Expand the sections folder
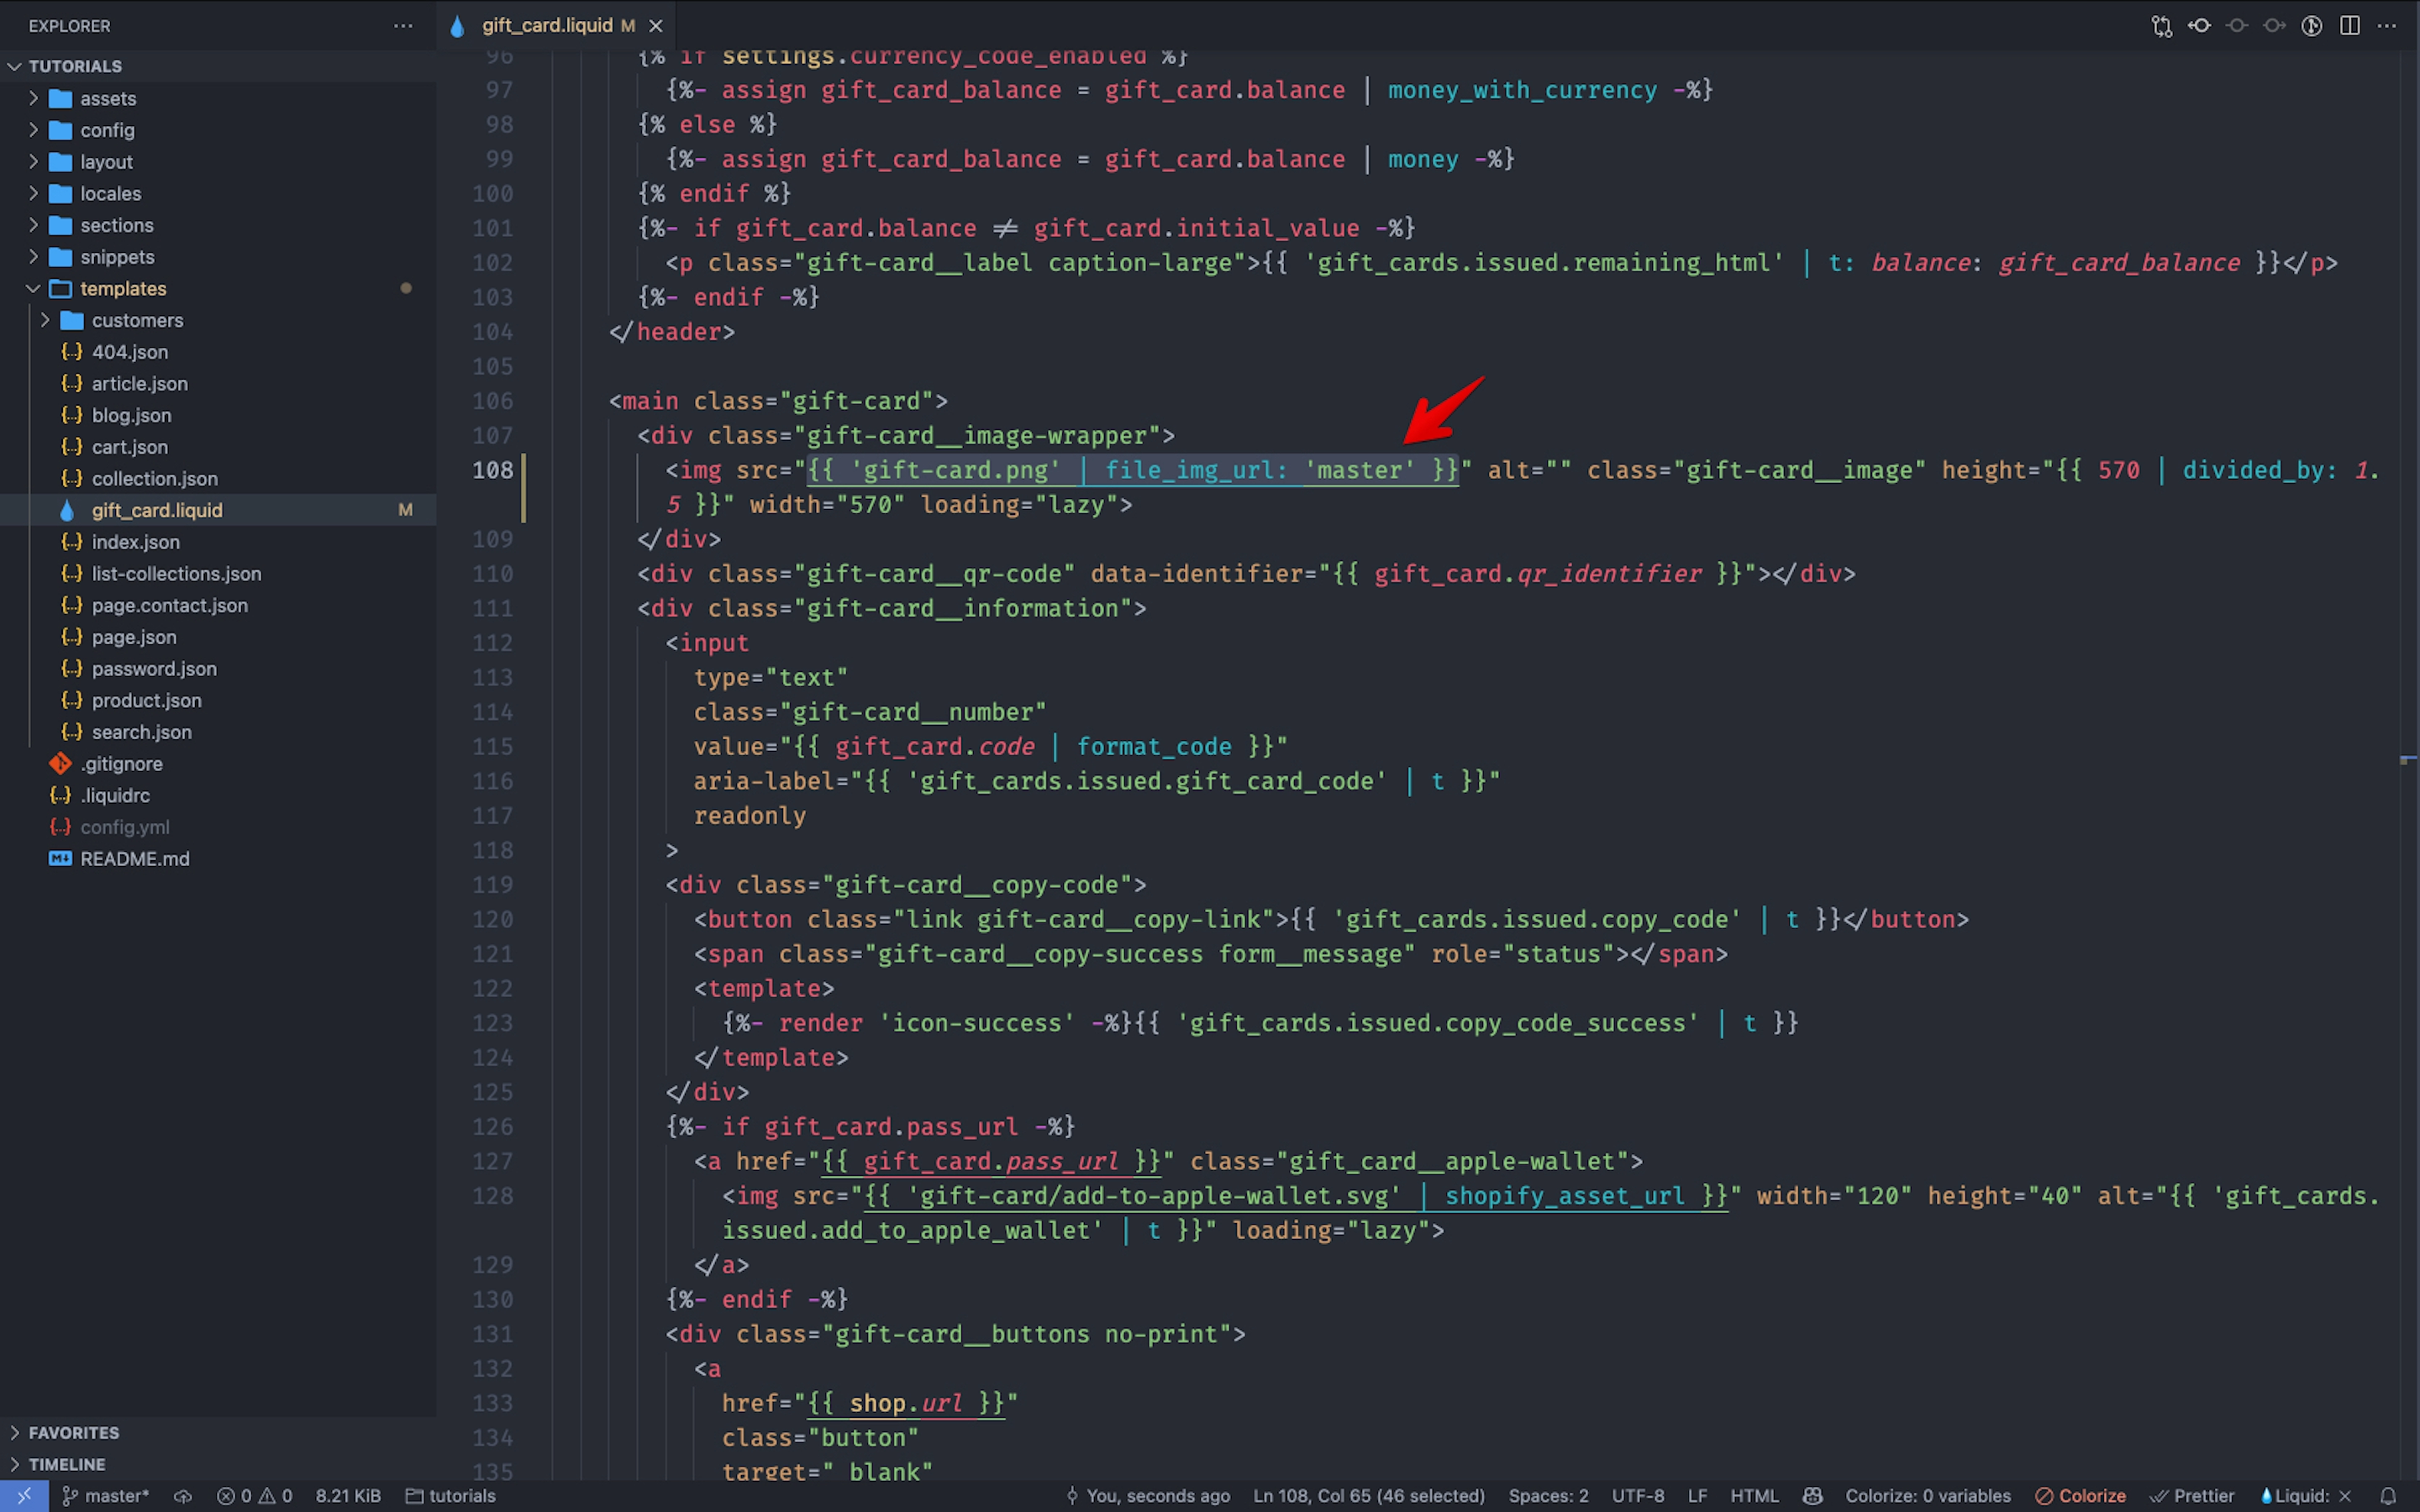 coord(218,225)
